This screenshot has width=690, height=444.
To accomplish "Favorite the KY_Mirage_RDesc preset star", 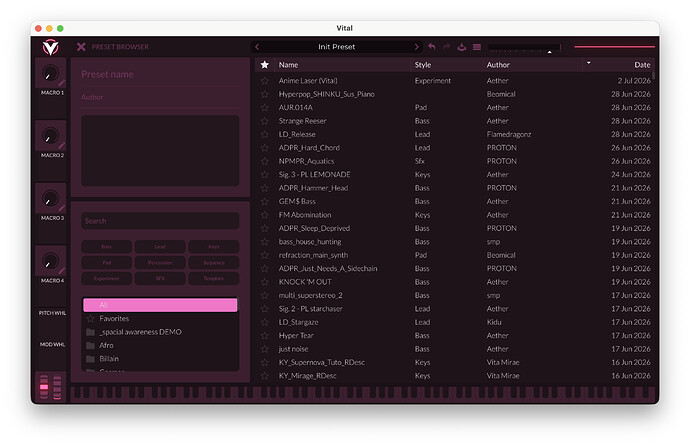I will click(264, 376).
